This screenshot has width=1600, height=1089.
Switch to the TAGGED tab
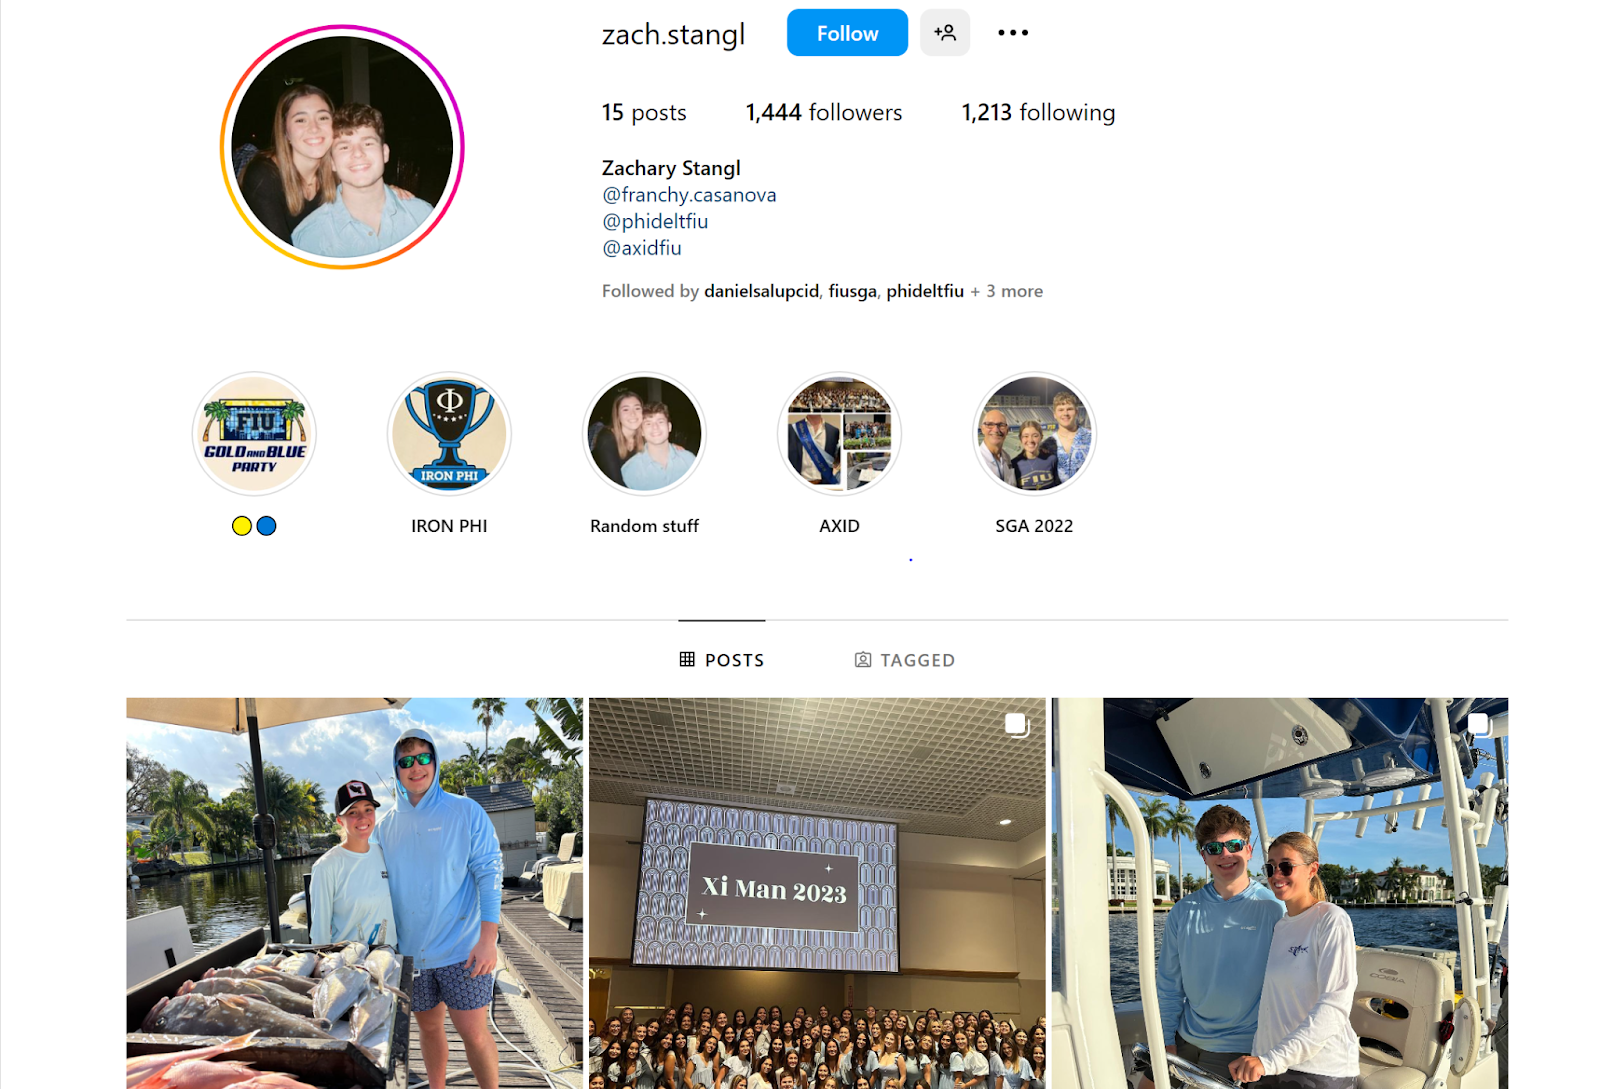(x=905, y=660)
